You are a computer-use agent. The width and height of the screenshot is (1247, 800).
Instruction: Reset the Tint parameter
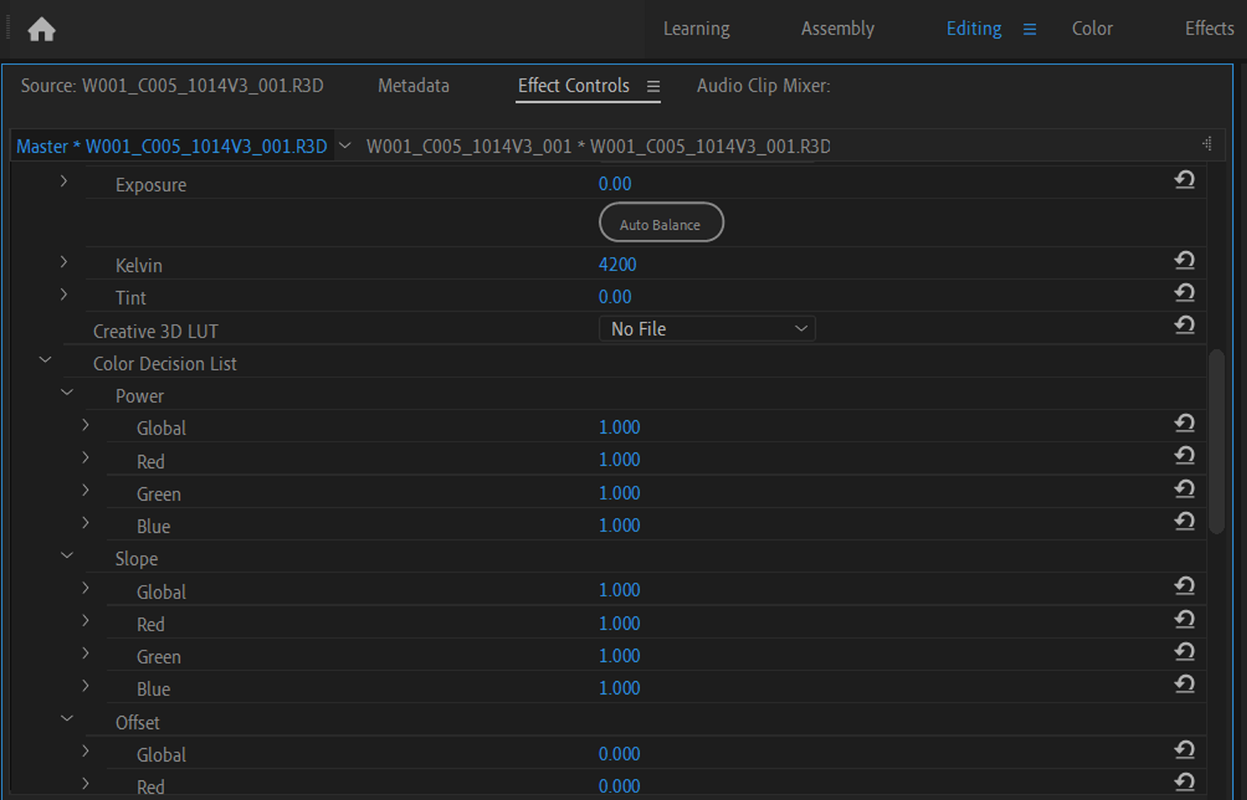(x=1185, y=293)
